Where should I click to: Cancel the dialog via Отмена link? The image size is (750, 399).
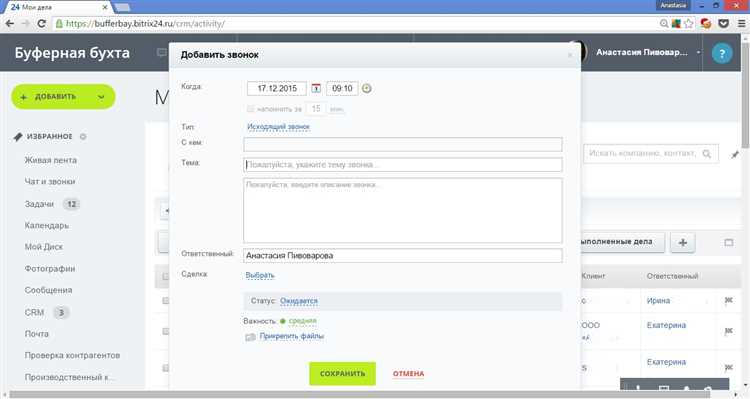(x=408, y=374)
